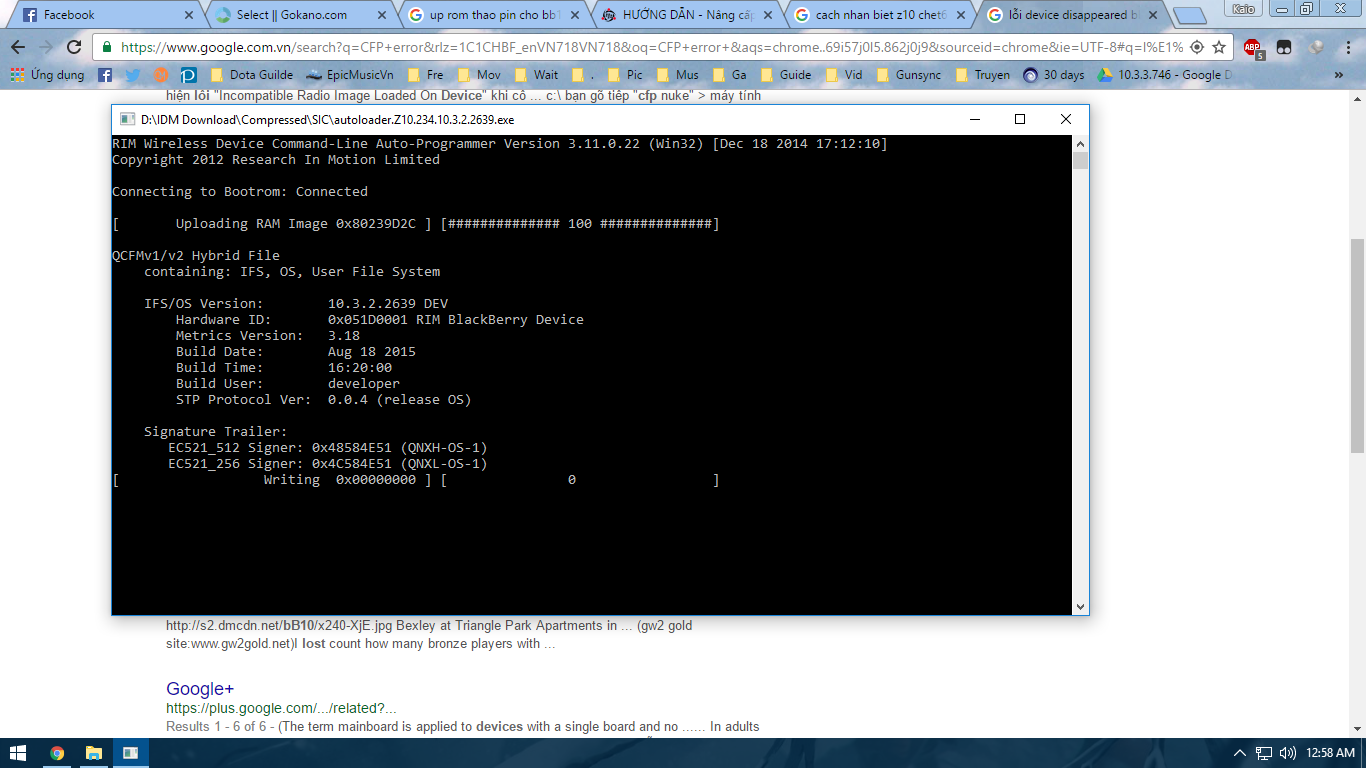Screen dimensions: 1366x768
Task: Open the Pic bookmark folder
Action: (x=625, y=75)
